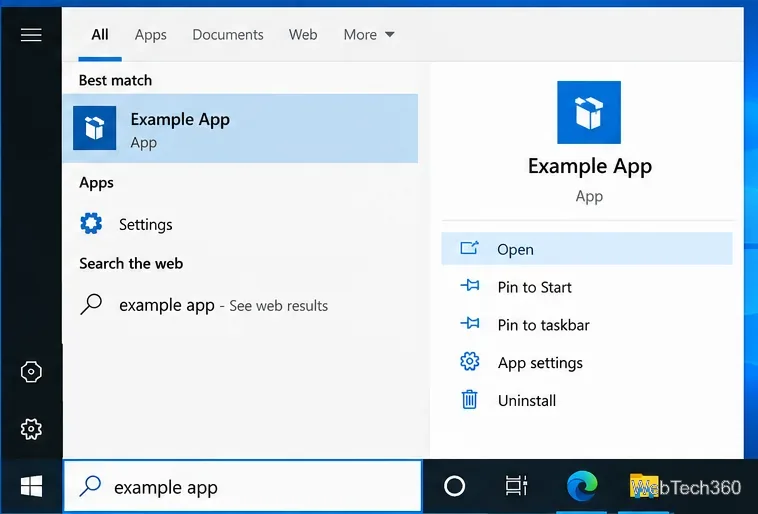The image size is (758, 514).
Task: Click the large Example App icon in preview pane
Action: [x=589, y=112]
